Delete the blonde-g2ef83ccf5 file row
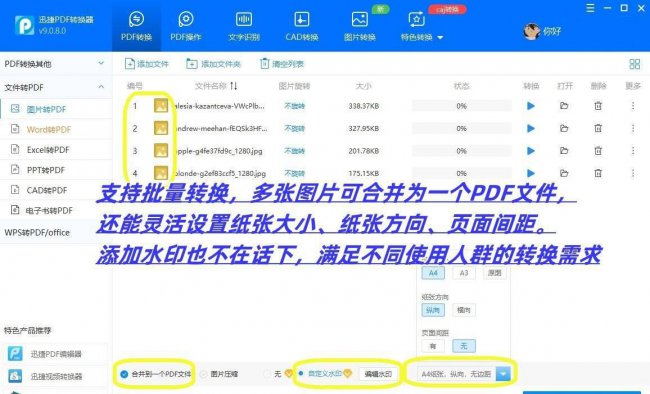The width and height of the screenshot is (650, 394). pos(598,173)
